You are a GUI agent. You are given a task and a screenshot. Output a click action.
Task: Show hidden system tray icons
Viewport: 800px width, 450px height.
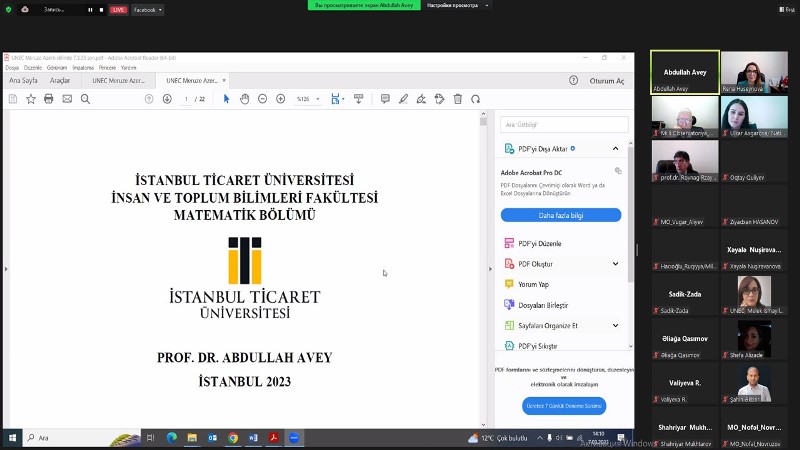pyautogui.click(x=539, y=438)
